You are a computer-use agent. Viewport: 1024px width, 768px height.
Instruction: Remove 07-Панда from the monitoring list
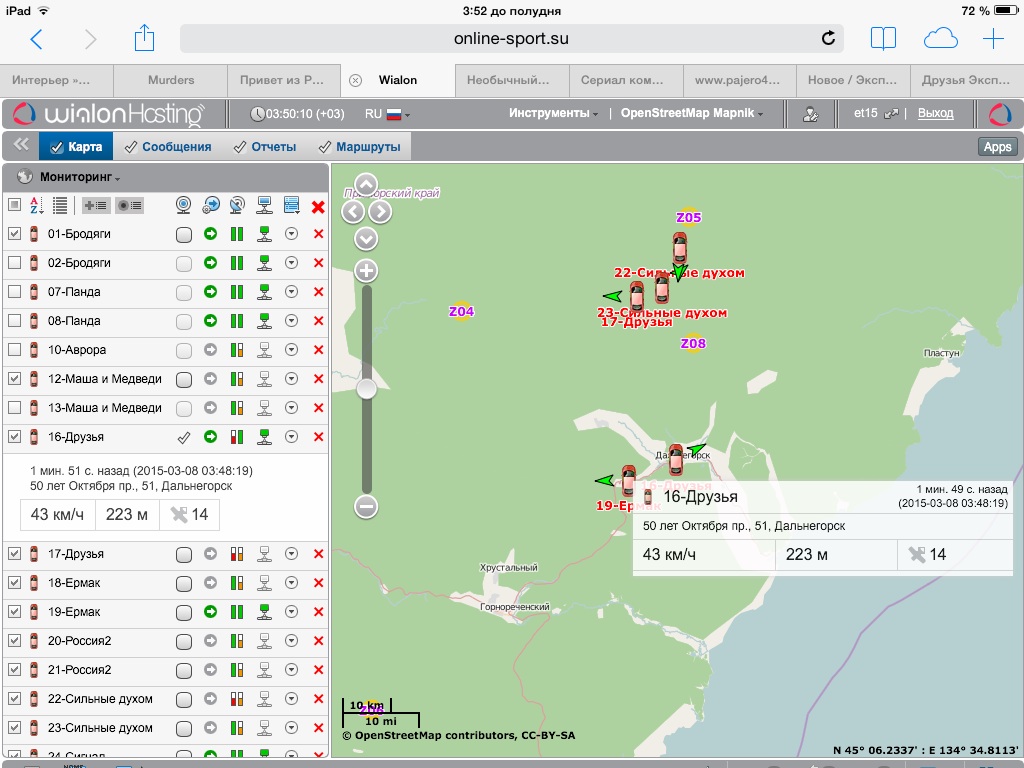click(318, 292)
